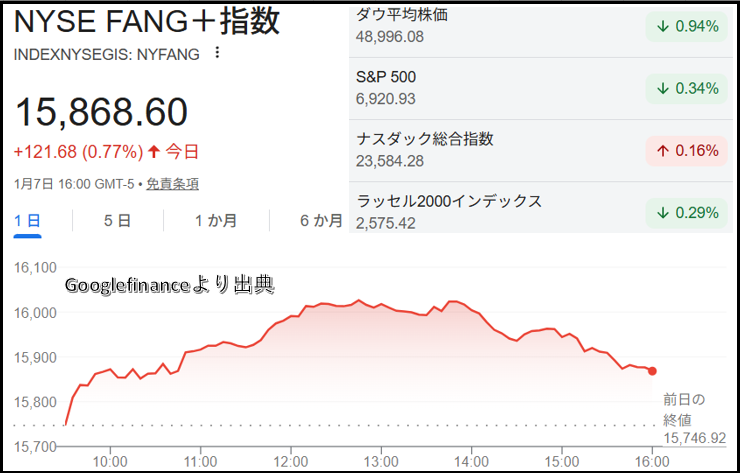The width and height of the screenshot is (740, 473).
Task: Open the three-dot menu beside NYFANG
Action: coord(218,53)
